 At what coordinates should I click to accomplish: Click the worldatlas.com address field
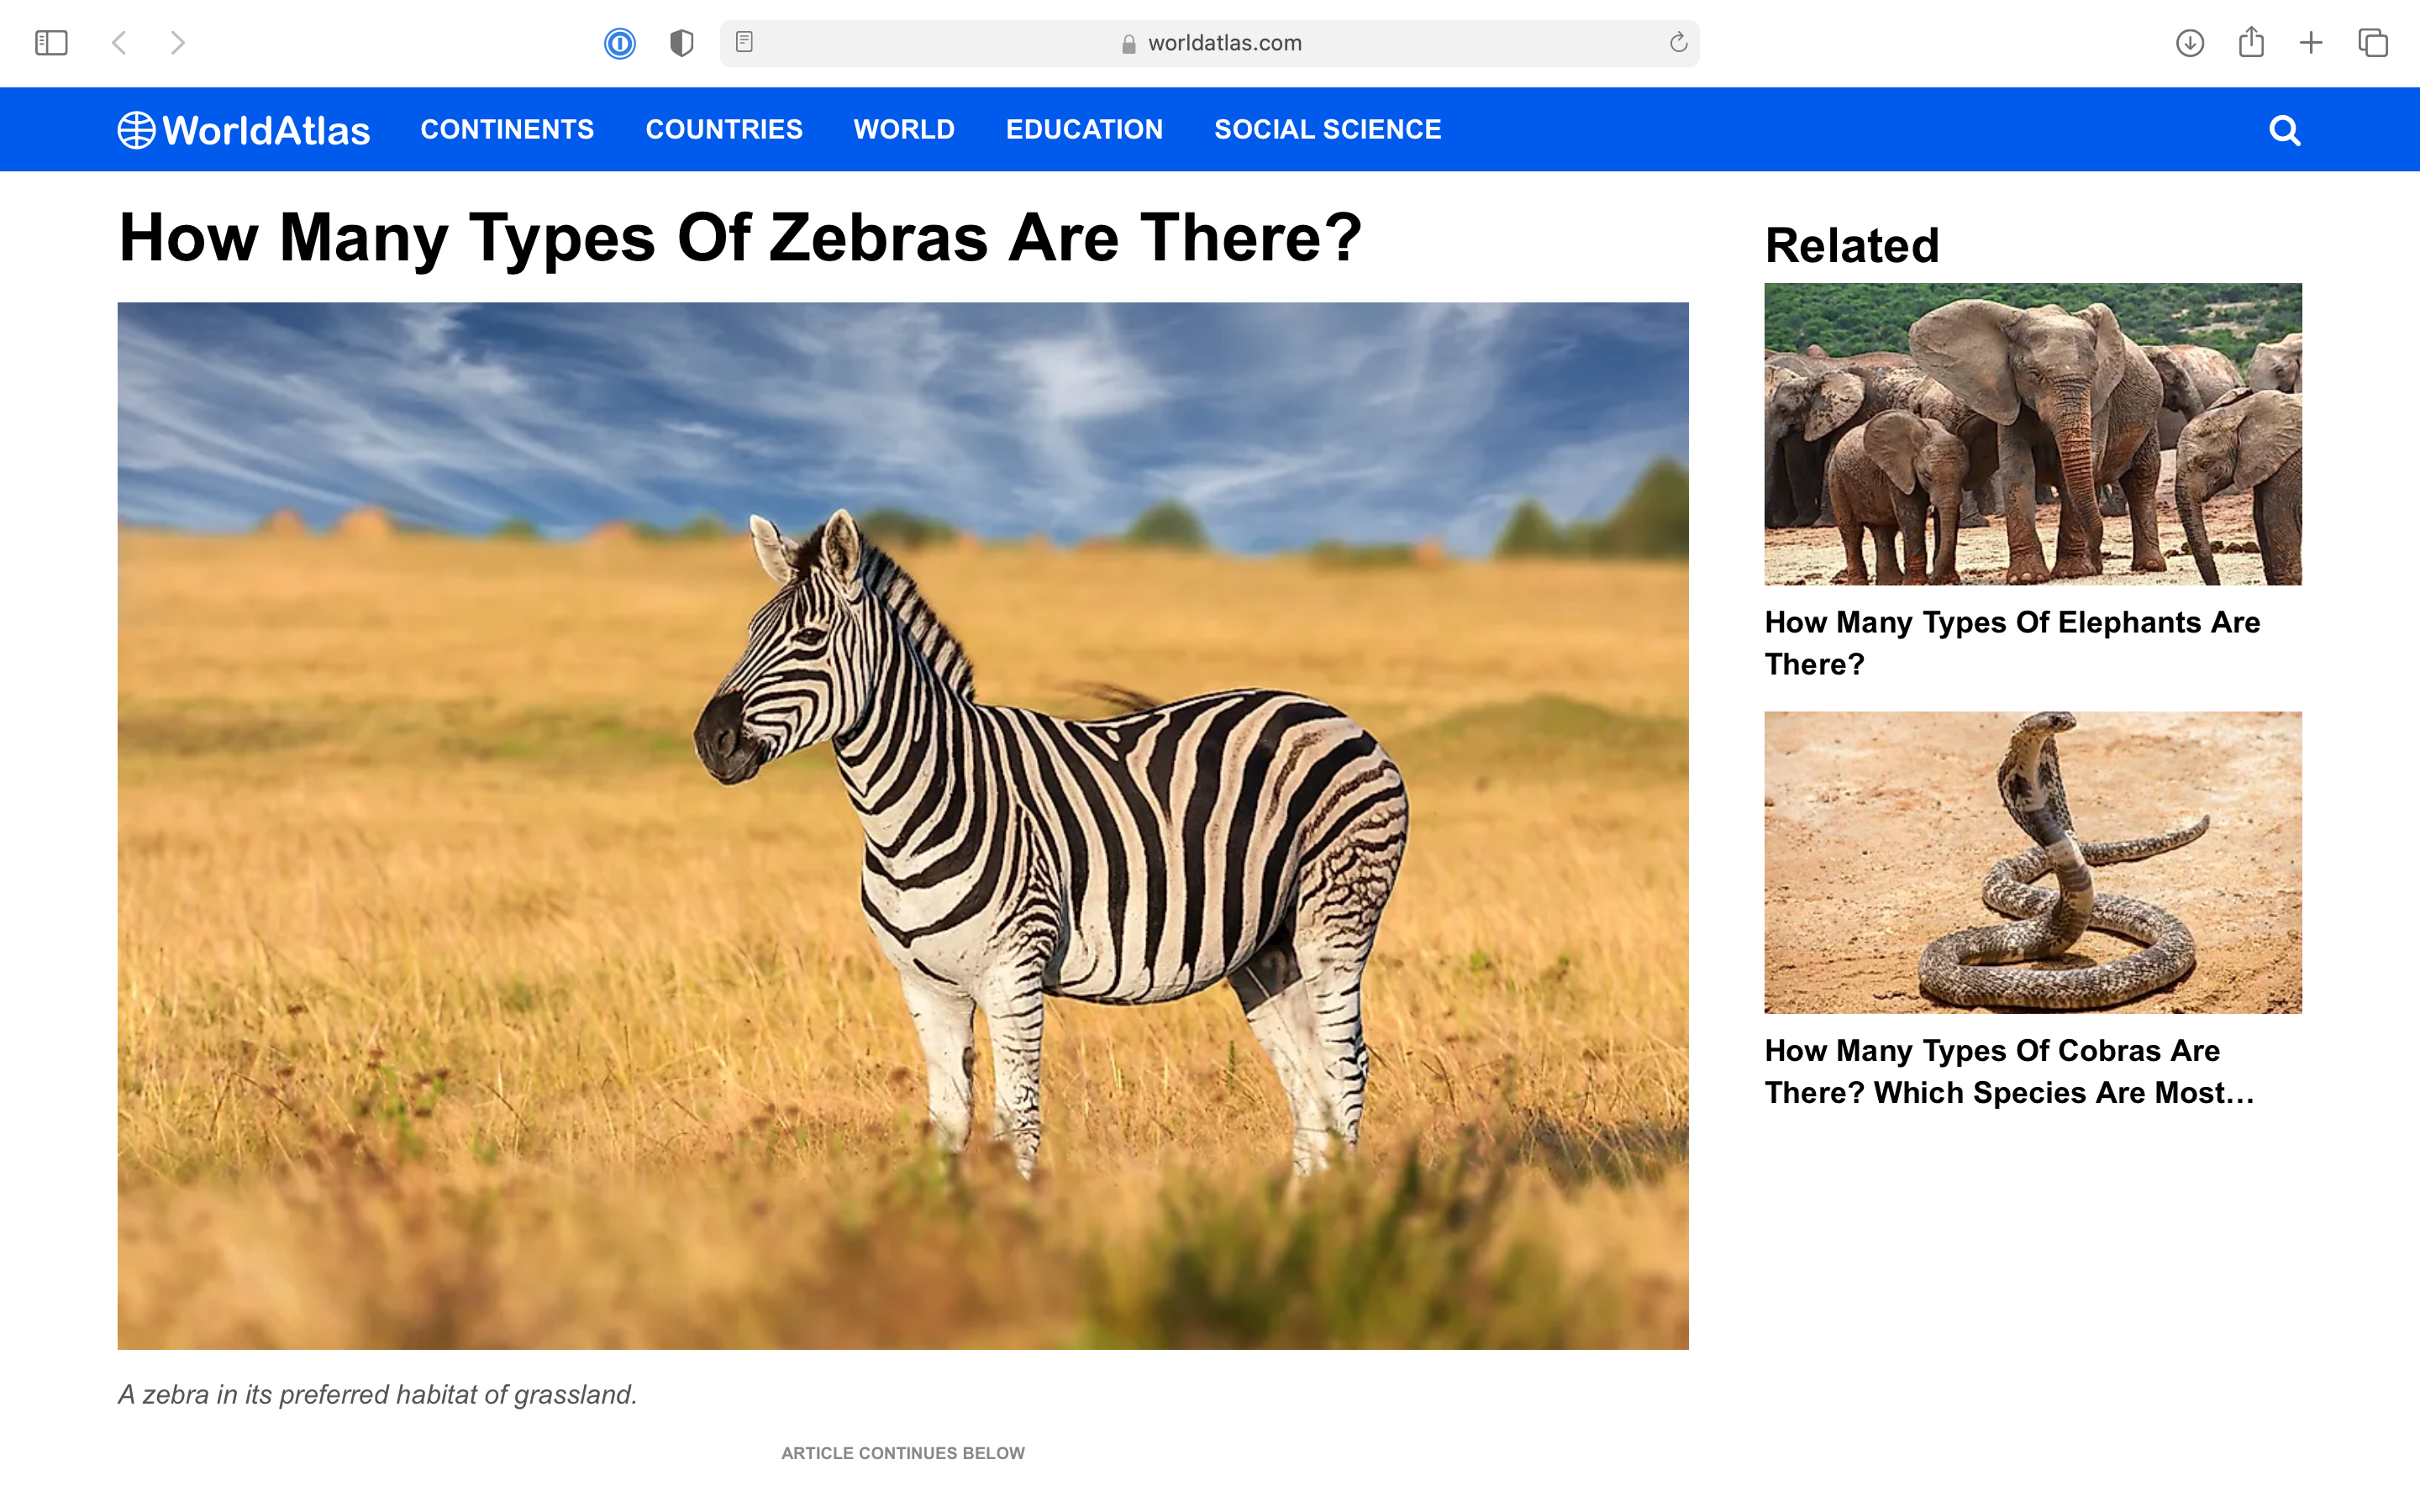click(x=1210, y=43)
